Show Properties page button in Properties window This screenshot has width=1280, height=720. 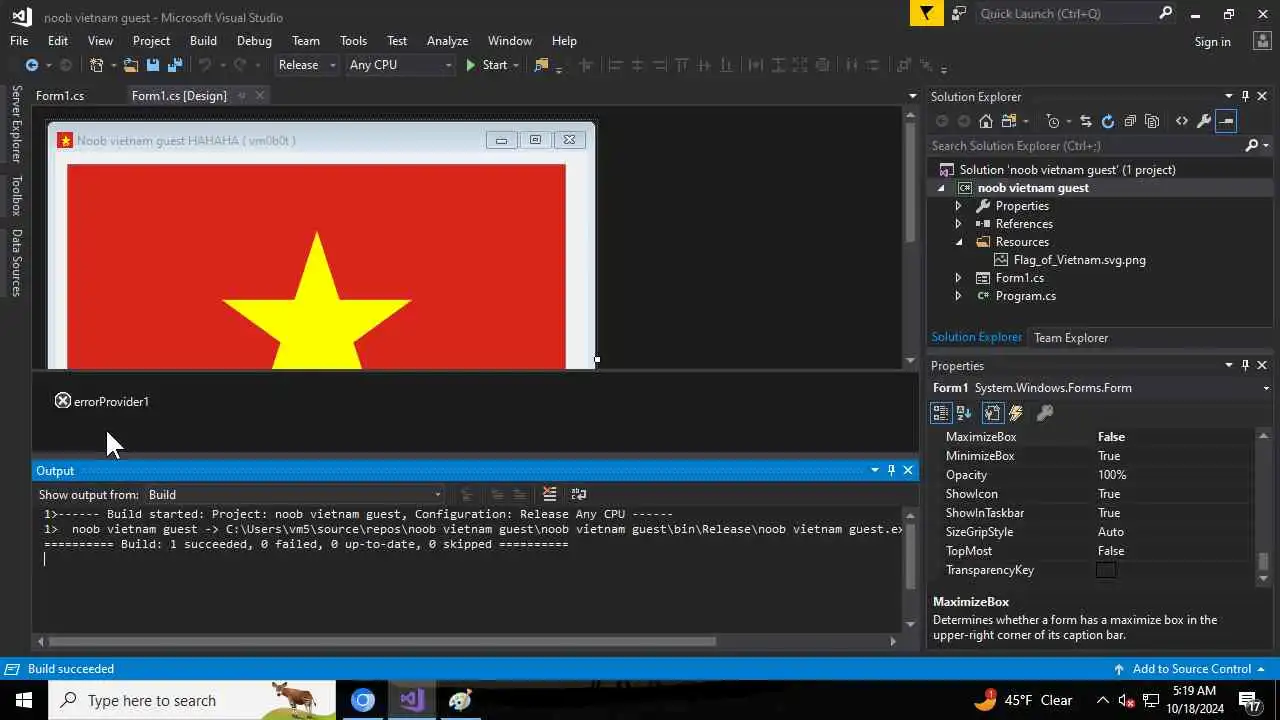992,413
